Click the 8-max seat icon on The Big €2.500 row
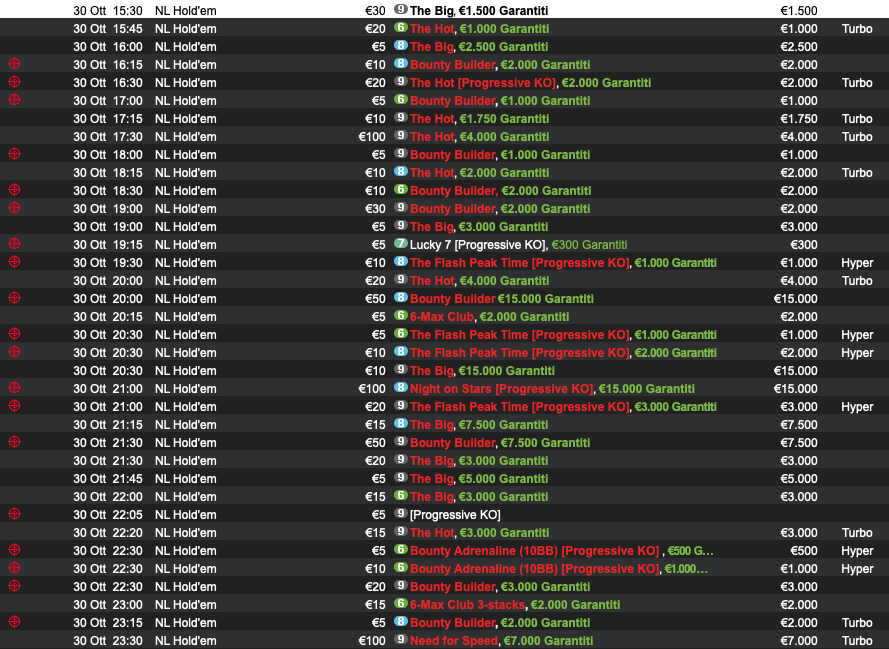The height and width of the screenshot is (649, 889). pyautogui.click(x=401, y=46)
